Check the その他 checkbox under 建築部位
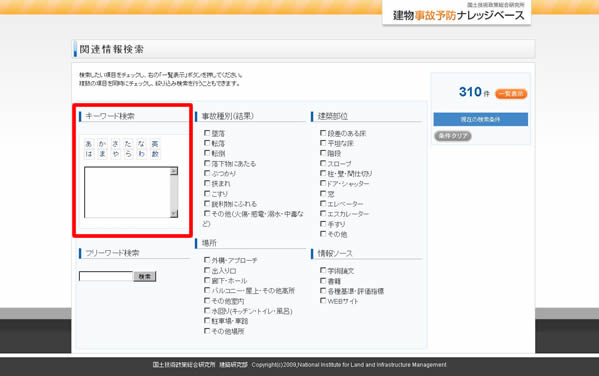Image resolution: width=599 pixels, height=376 pixels. tap(323, 233)
